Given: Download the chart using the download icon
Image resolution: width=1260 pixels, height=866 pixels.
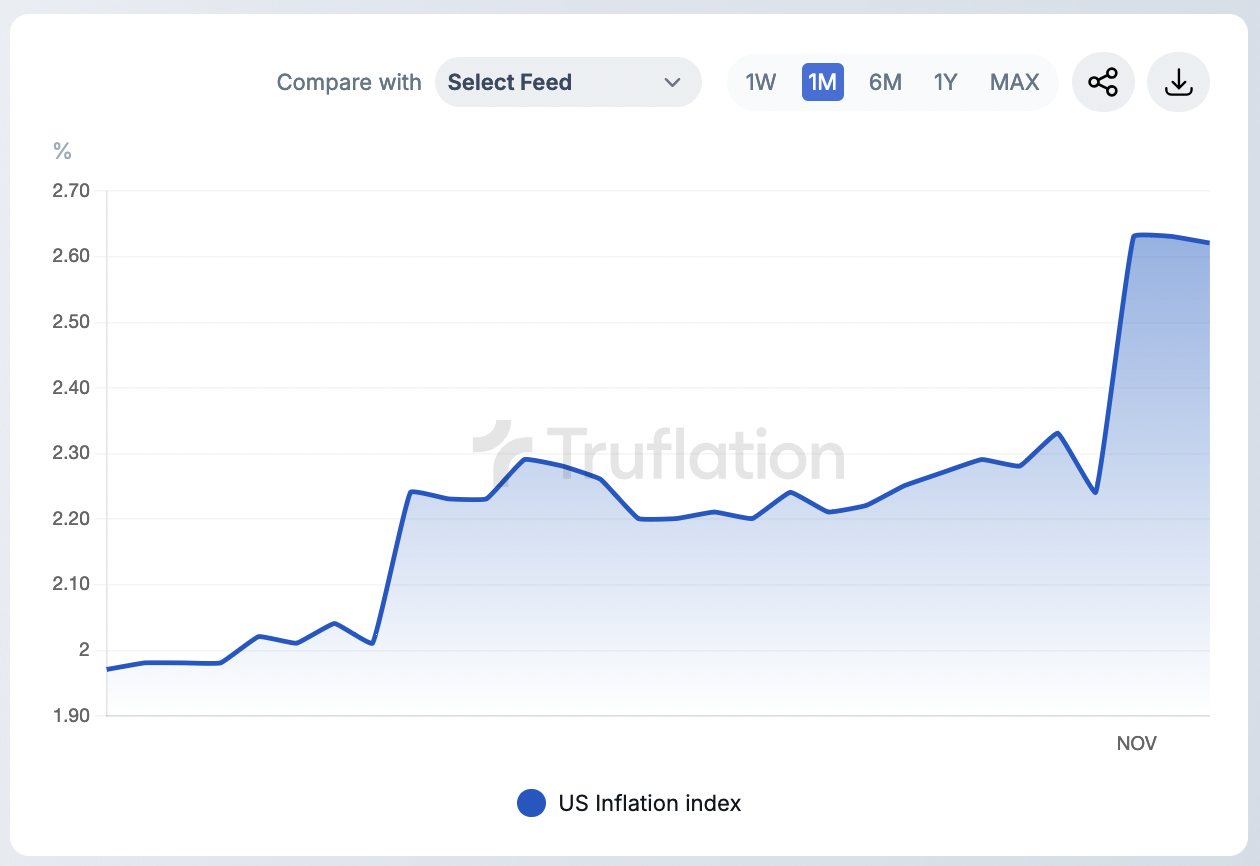Looking at the screenshot, I should tap(1179, 82).
